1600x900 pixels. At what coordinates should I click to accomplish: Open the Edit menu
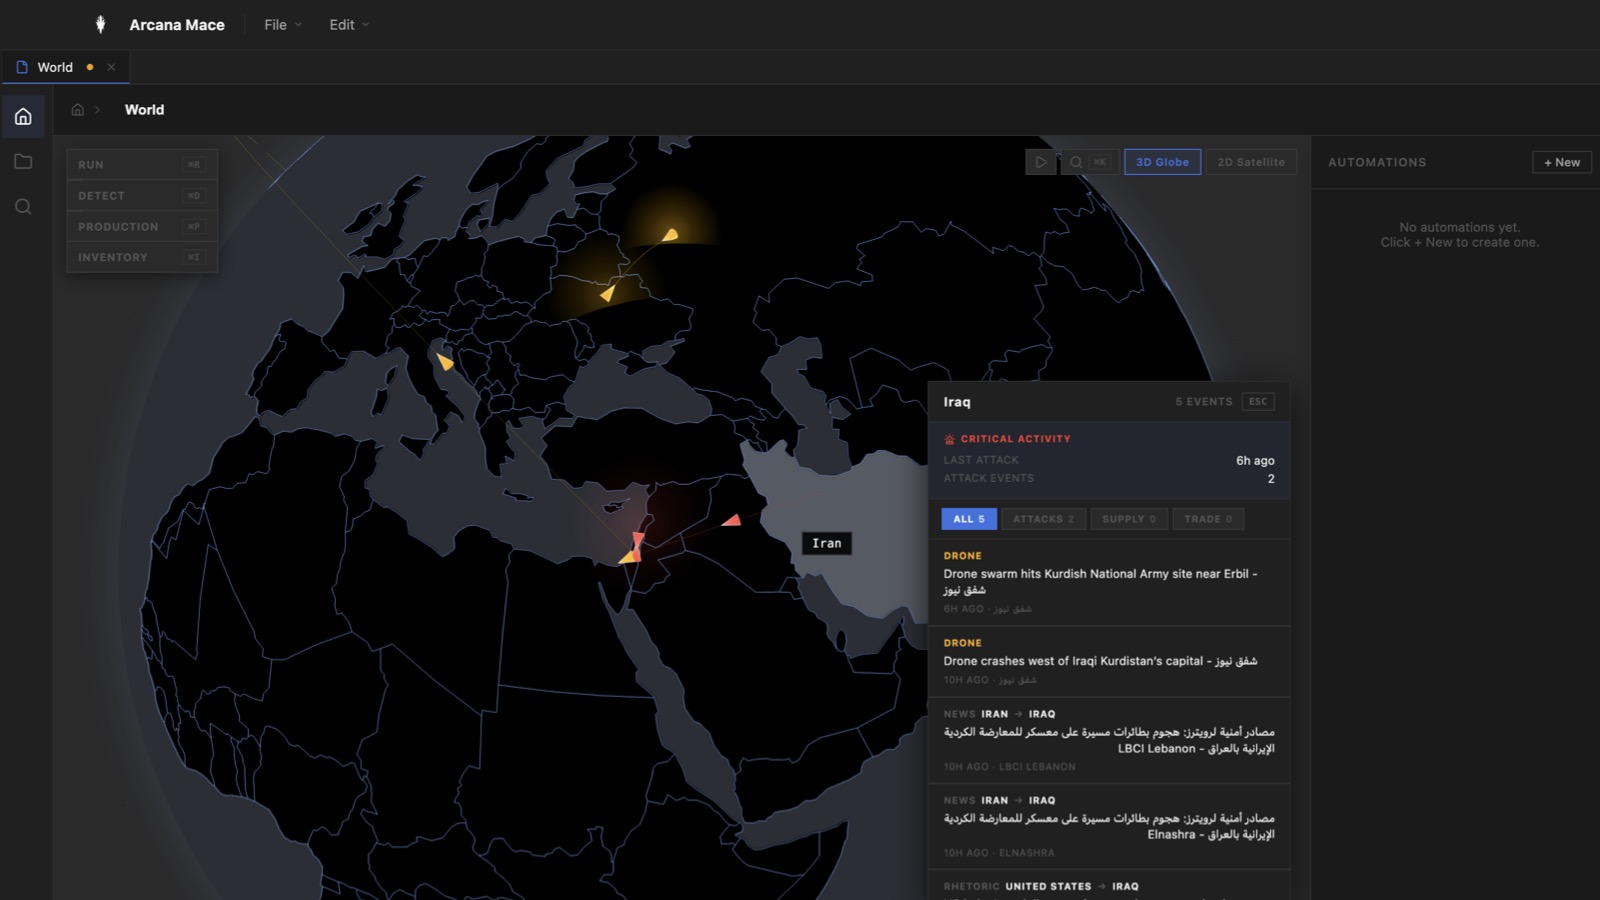(349, 25)
